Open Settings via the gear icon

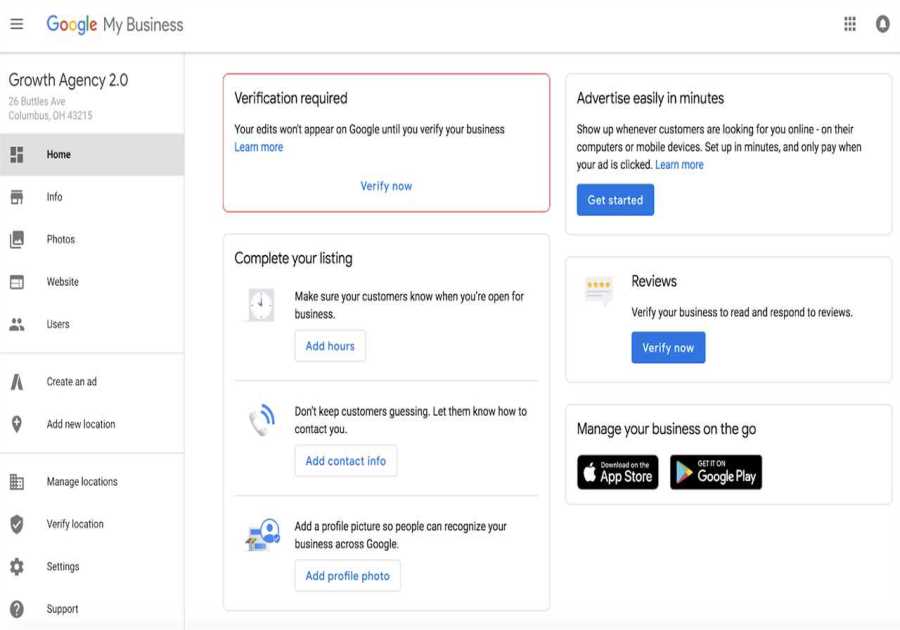click(x=17, y=566)
